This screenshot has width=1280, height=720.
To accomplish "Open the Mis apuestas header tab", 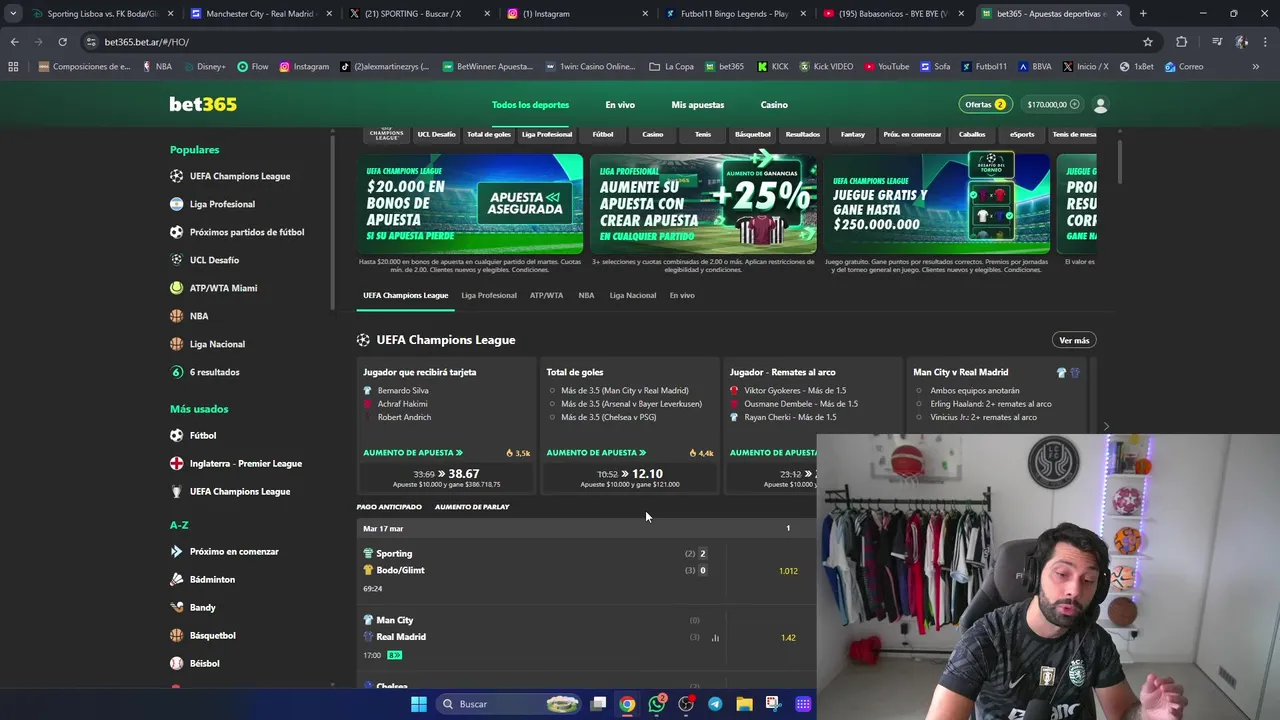I will [x=698, y=104].
